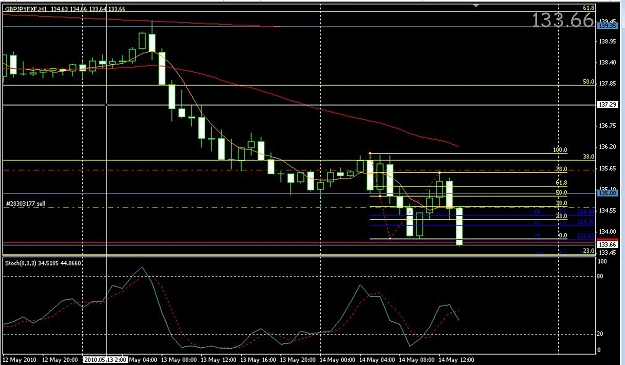Screen dimensions: 625x365
Task: Click the chart shift triangle marker at top
Action: (476, 6)
